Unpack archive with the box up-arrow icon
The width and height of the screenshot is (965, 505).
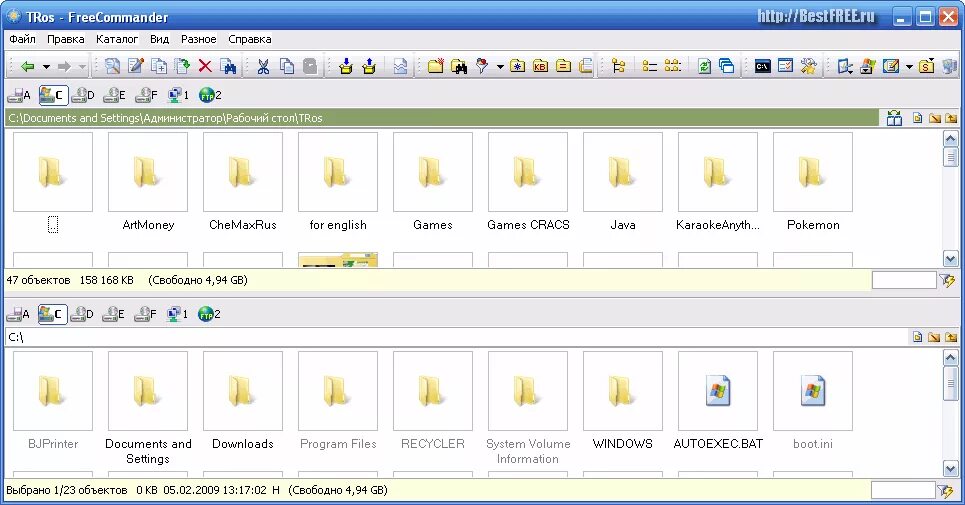click(369, 66)
